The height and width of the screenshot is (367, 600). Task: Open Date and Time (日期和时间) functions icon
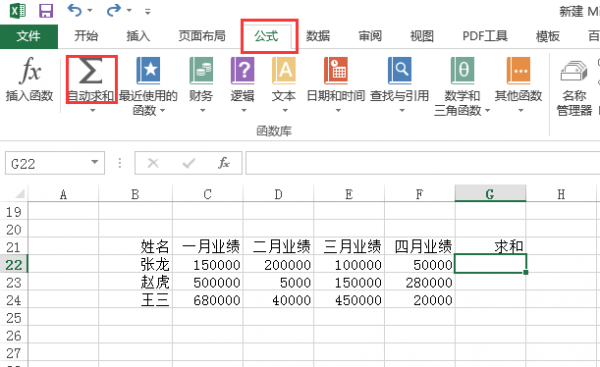coord(336,70)
